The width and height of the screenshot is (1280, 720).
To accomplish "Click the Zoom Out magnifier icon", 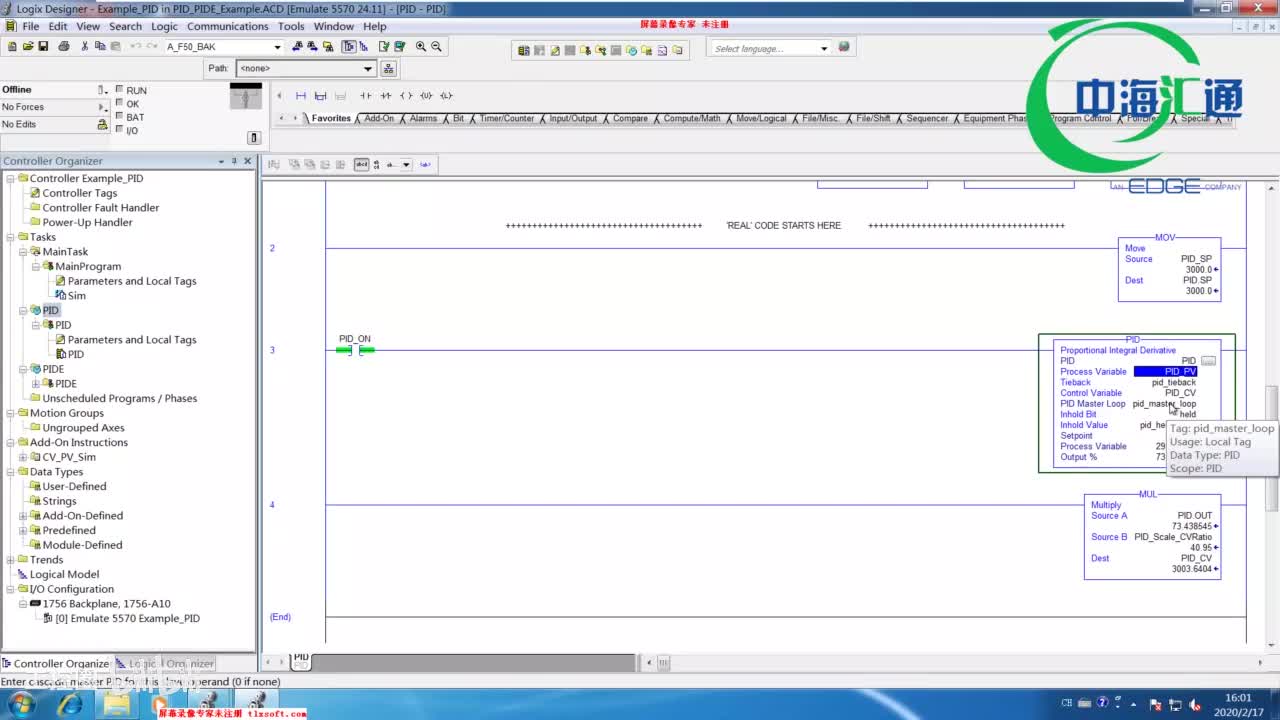I will tap(436, 46).
